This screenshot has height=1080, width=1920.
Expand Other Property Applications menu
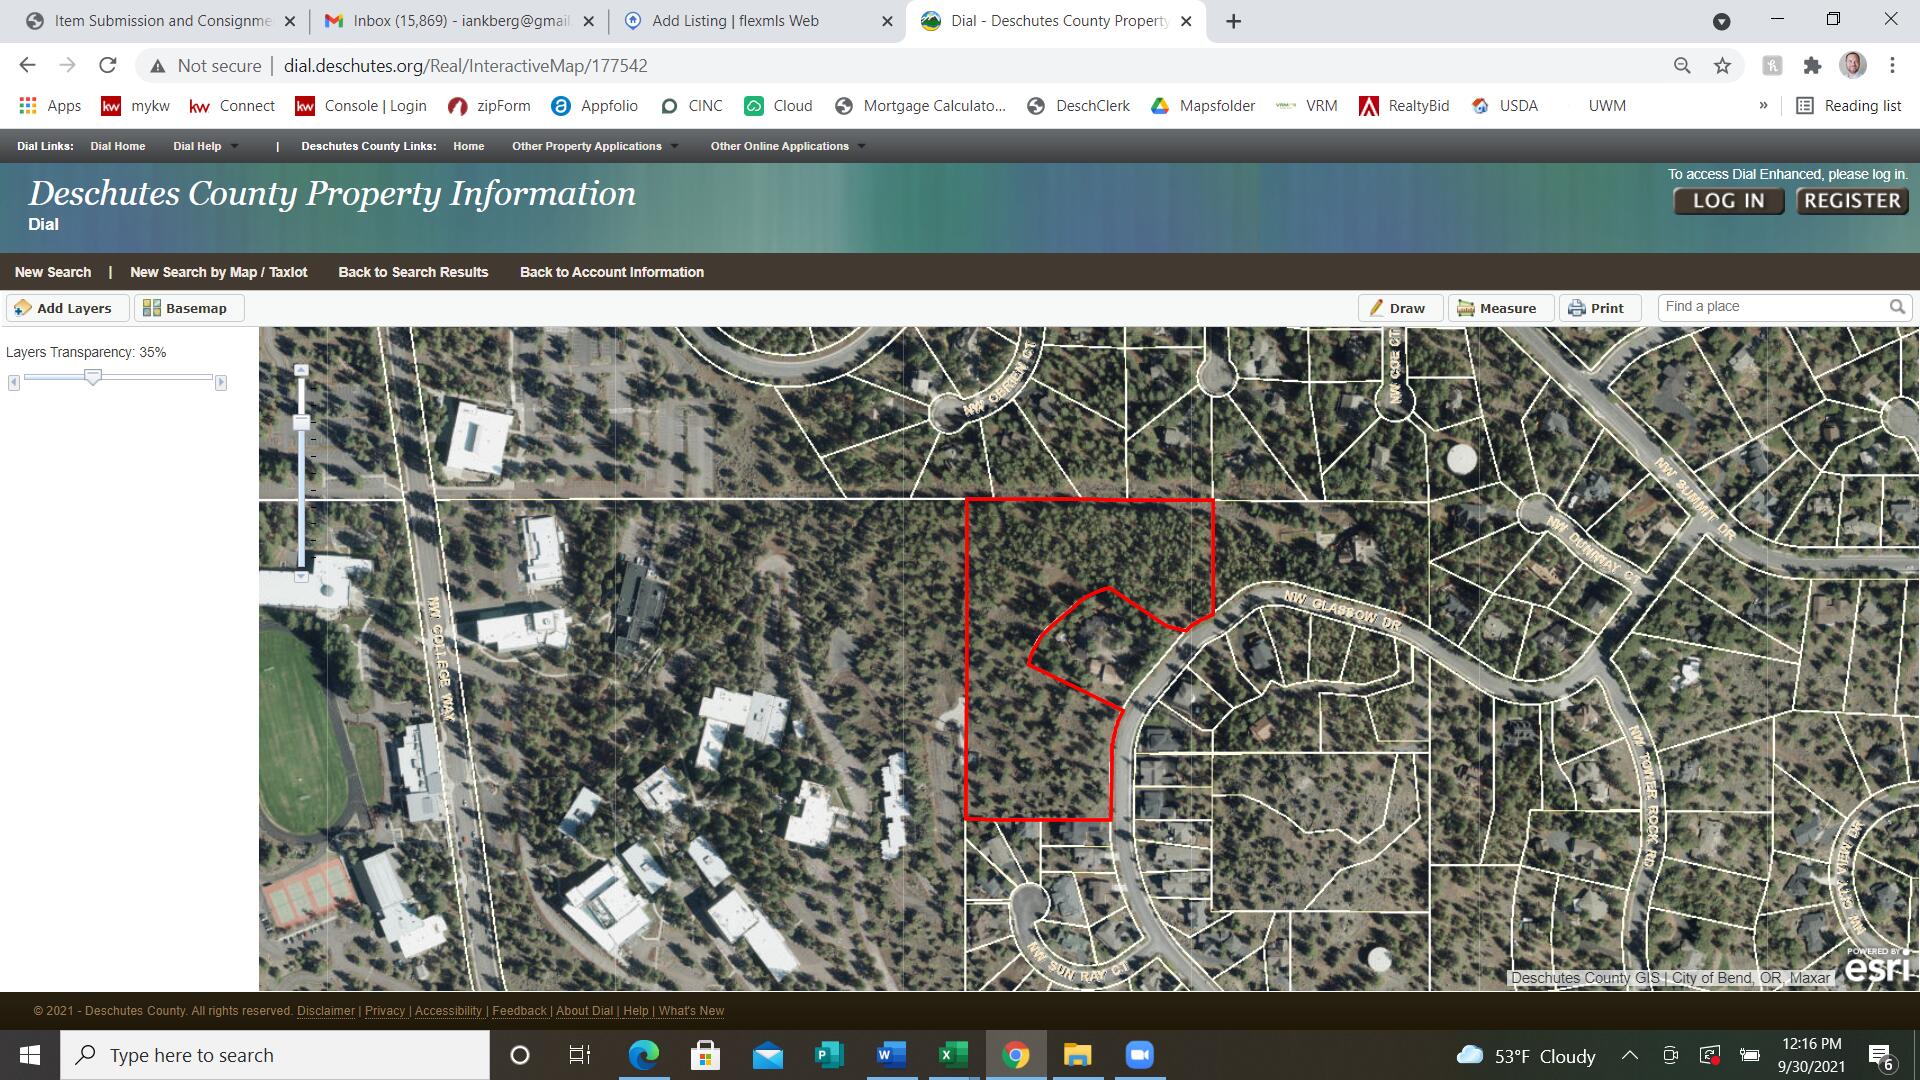(x=594, y=146)
